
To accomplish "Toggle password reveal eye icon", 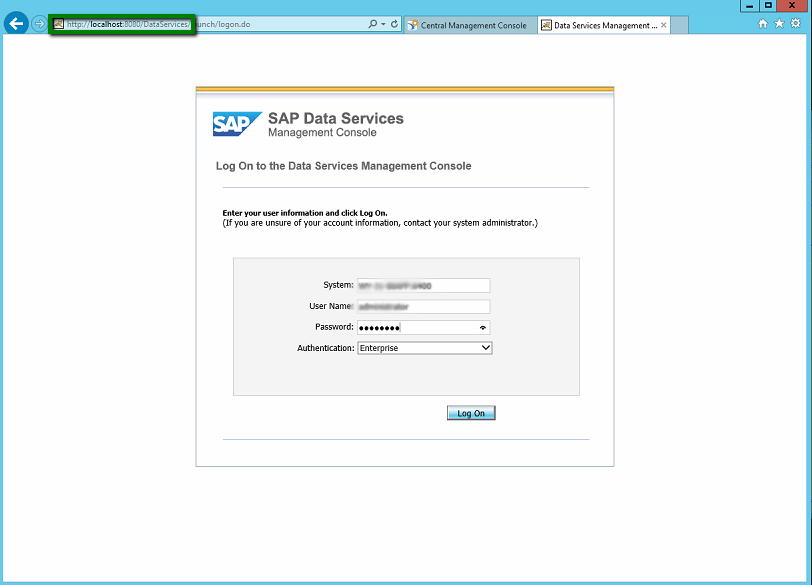I will tap(483, 327).
